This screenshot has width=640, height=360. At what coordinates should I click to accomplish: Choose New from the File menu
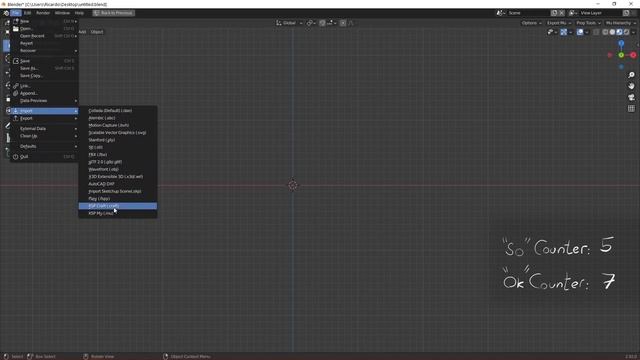click(x=44, y=21)
